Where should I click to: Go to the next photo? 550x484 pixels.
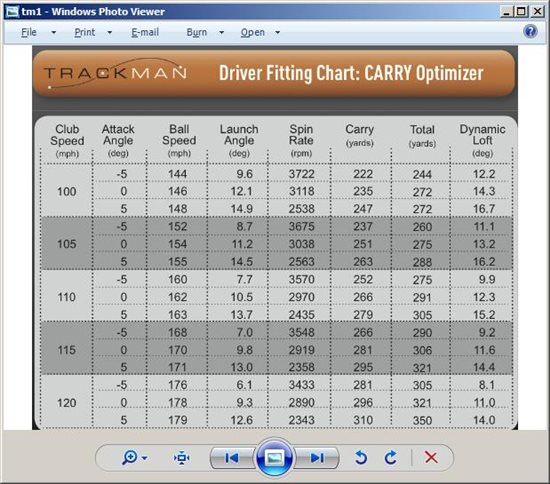(317, 458)
